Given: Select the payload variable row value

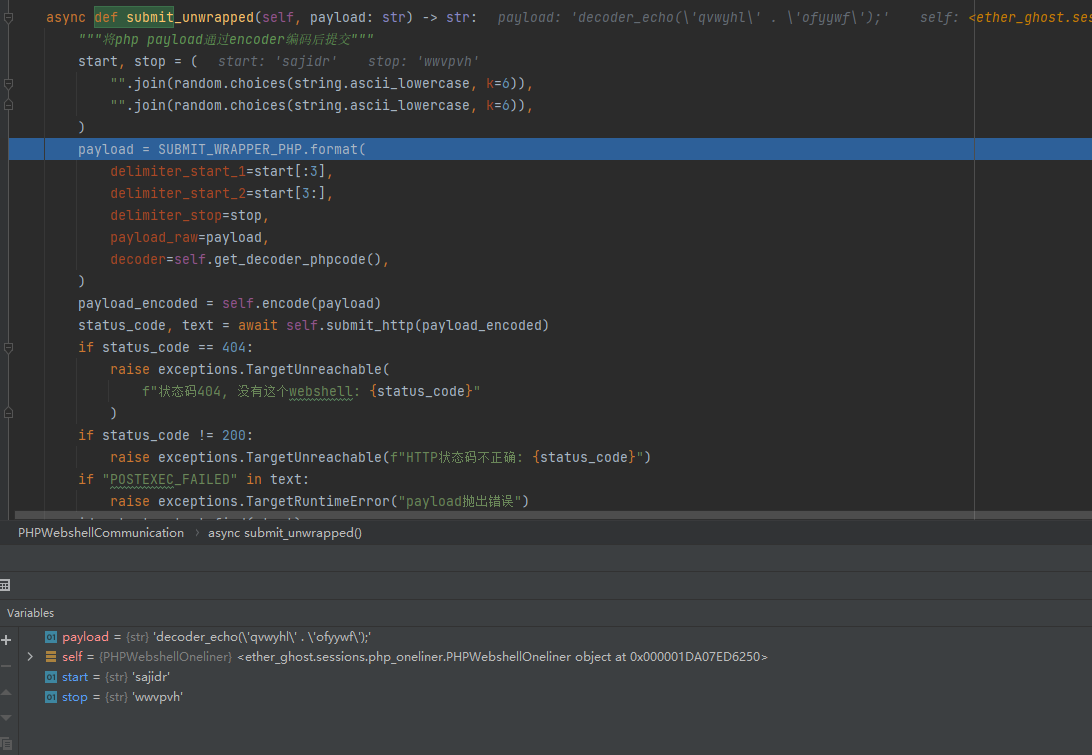Looking at the screenshot, I should point(262,637).
